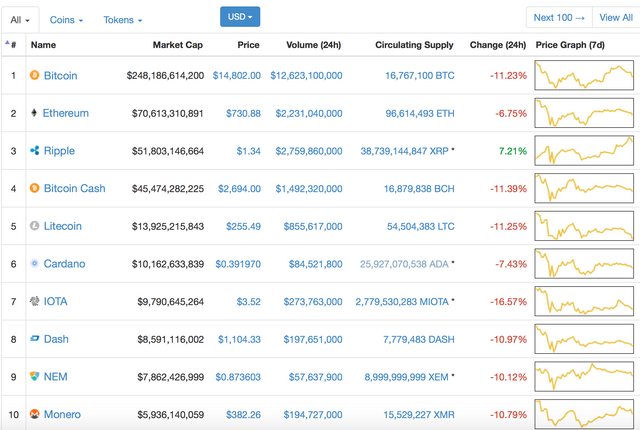Sort by Circulating Supply column header
The height and width of the screenshot is (430, 640).
pyautogui.click(x=414, y=45)
